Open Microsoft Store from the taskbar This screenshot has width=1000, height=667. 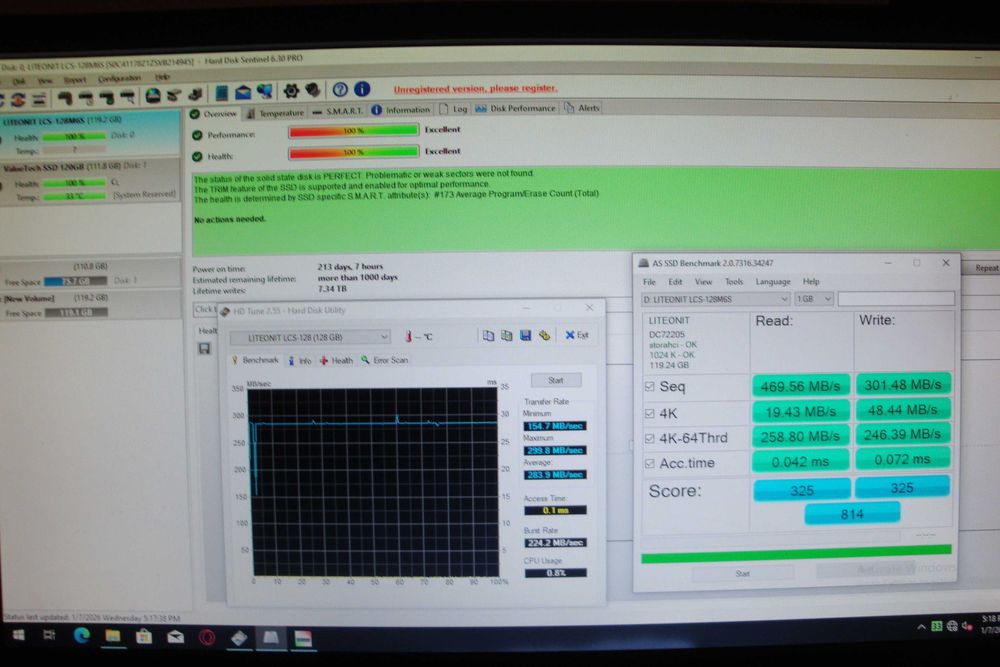click(144, 636)
